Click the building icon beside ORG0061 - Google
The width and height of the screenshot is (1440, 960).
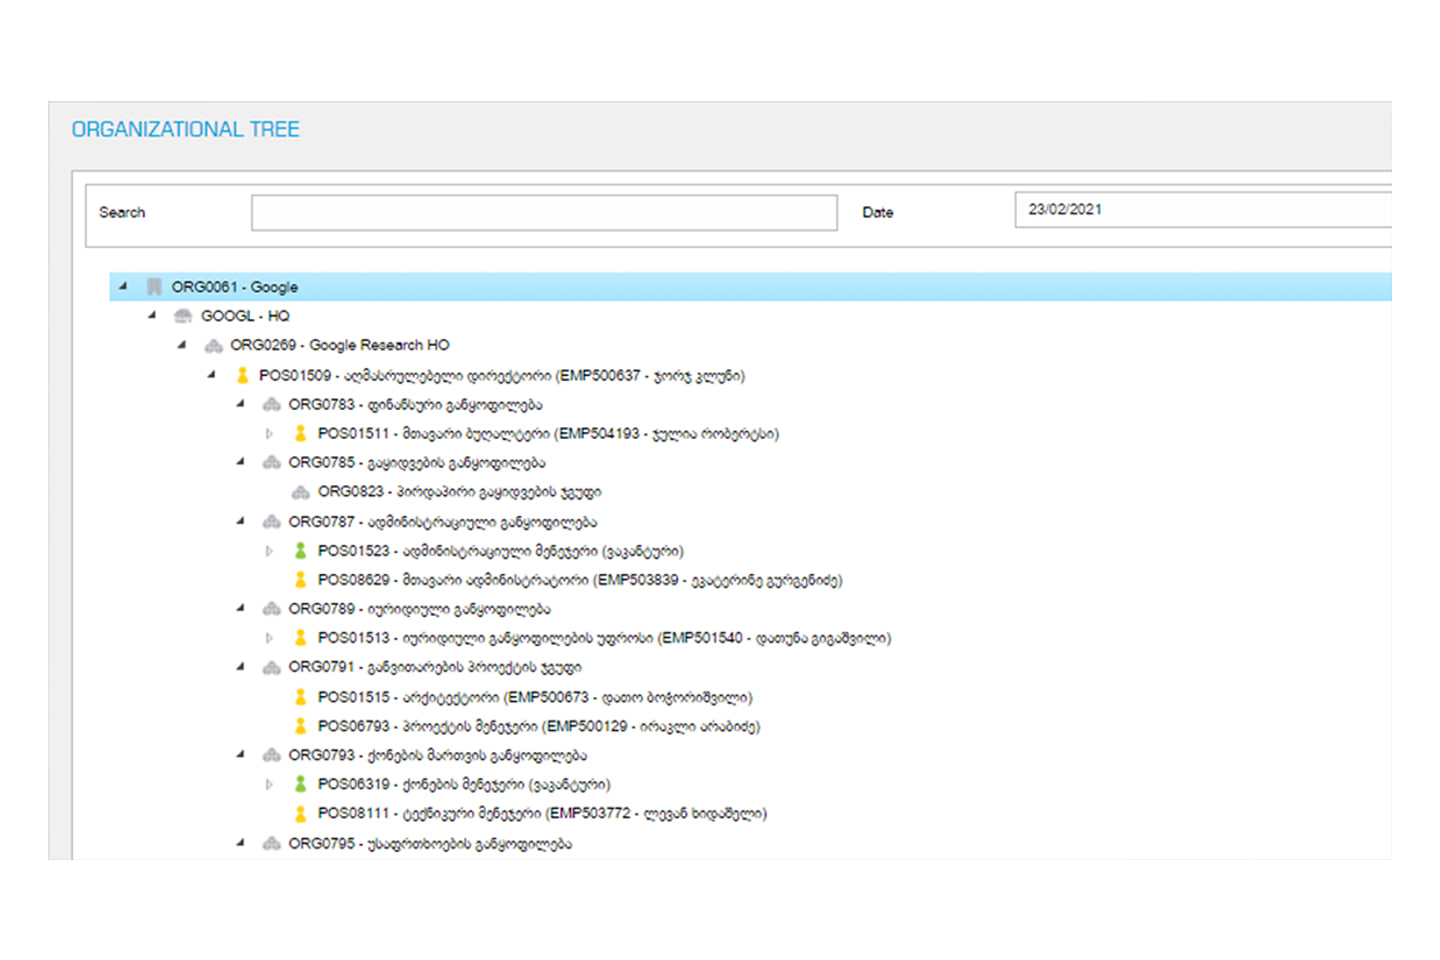click(x=154, y=287)
